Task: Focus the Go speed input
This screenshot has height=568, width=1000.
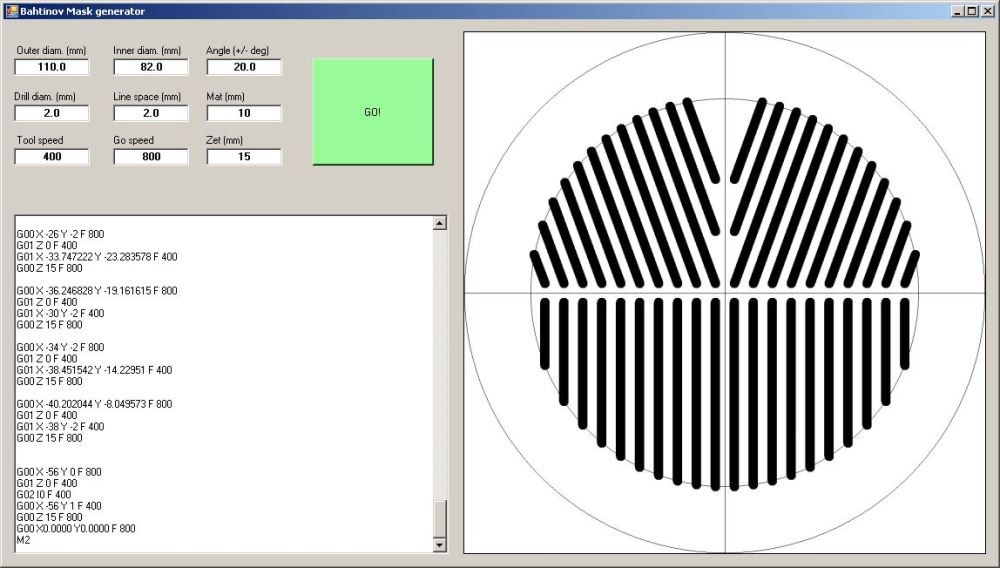Action: coord(151,157)
